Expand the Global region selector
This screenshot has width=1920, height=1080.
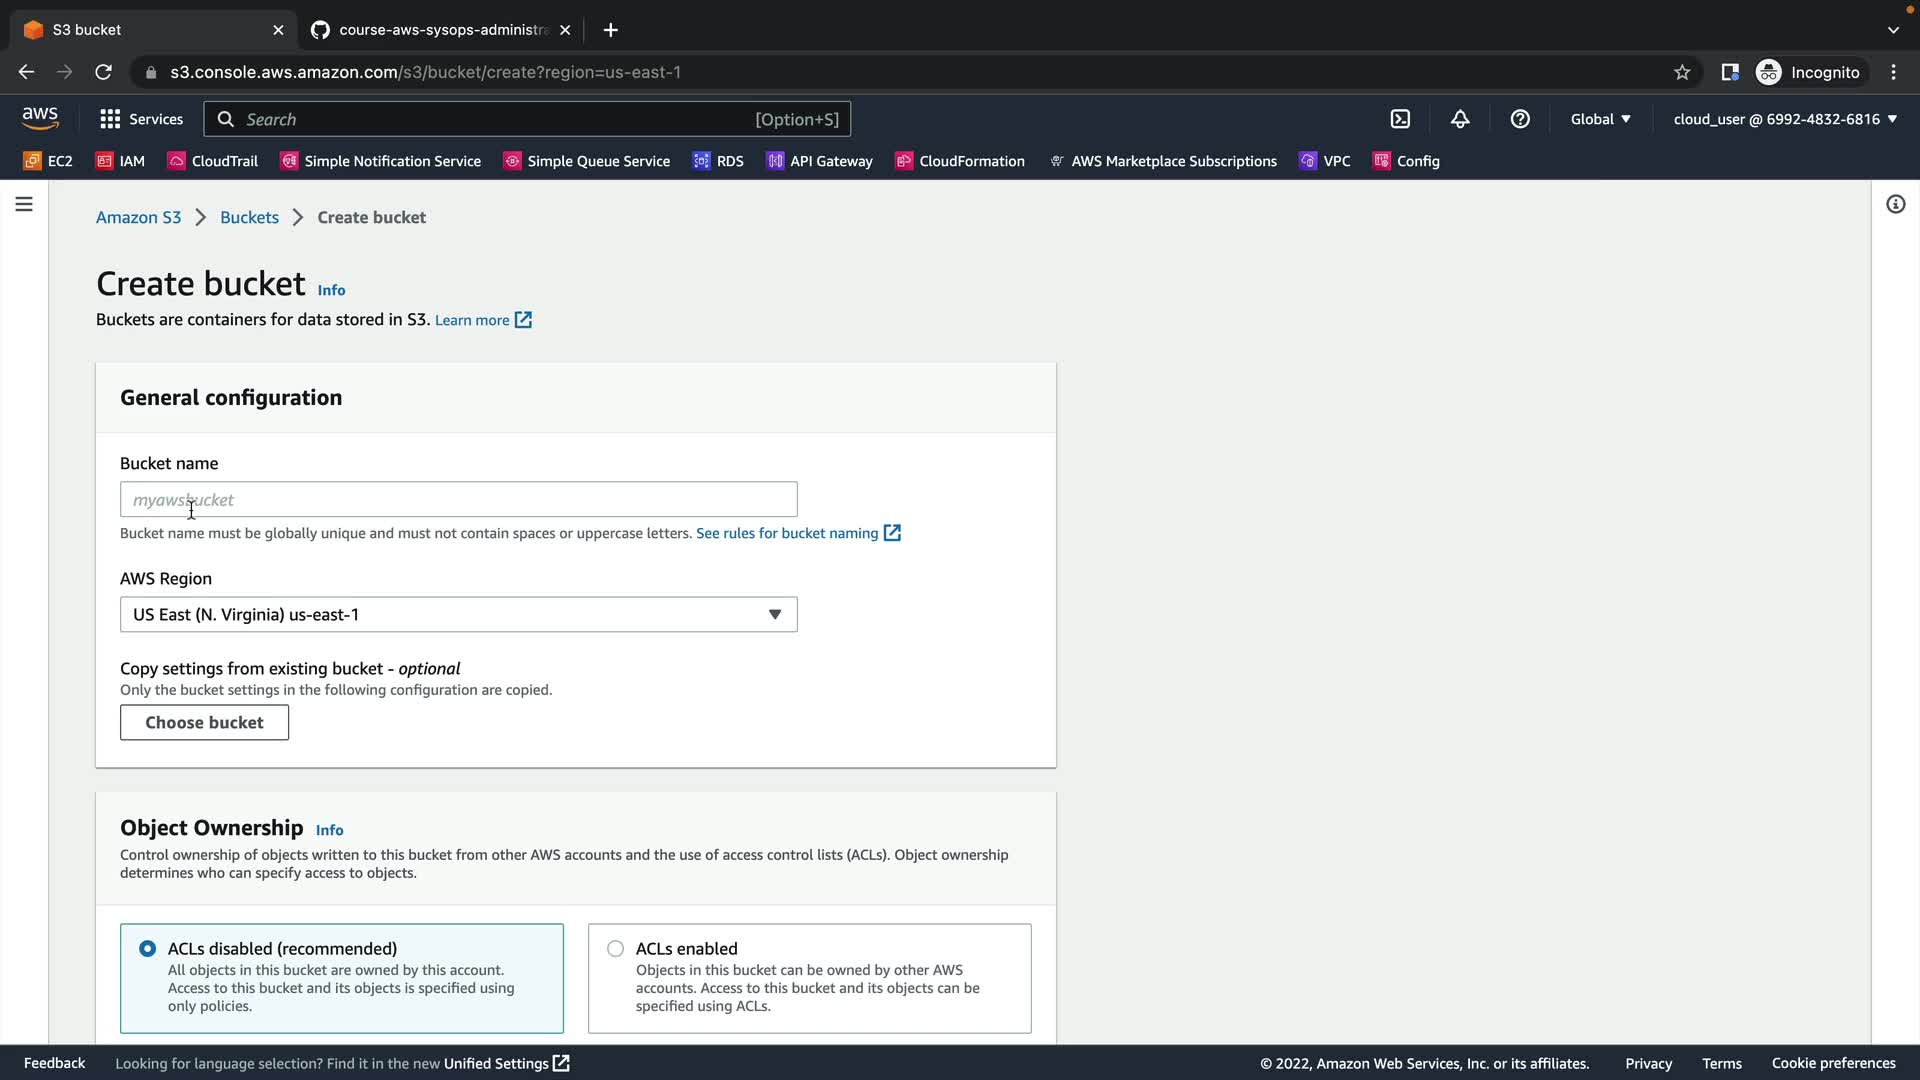[x=1600, y=119]
